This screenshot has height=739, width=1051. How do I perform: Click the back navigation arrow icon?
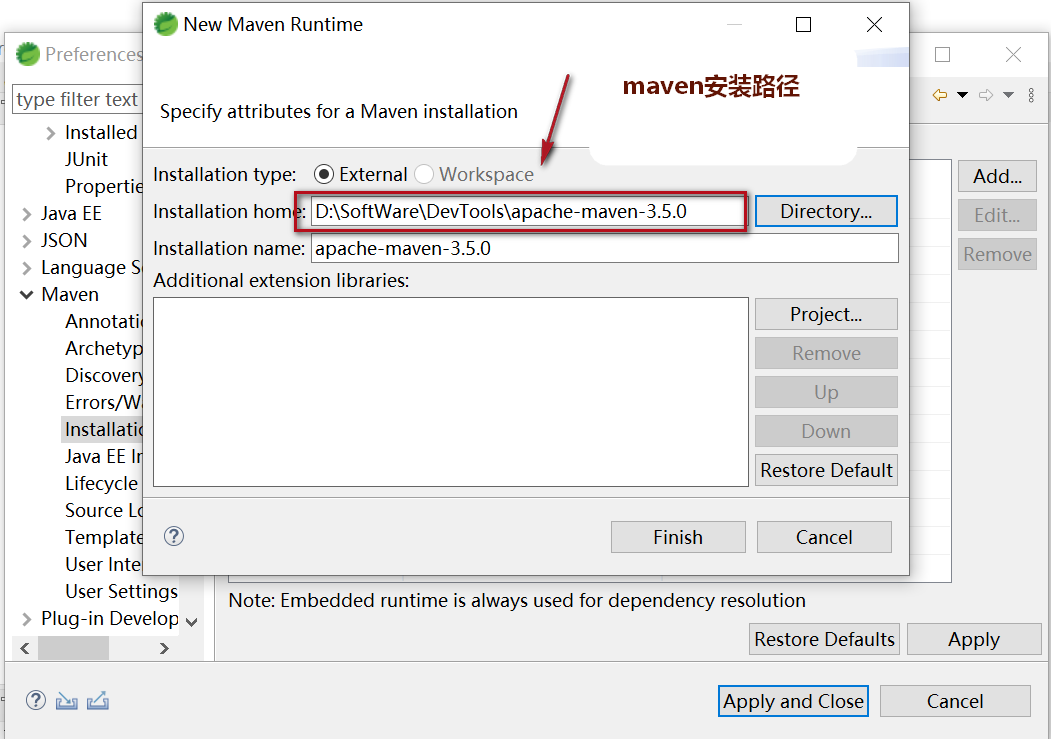(x=940, y=95)
